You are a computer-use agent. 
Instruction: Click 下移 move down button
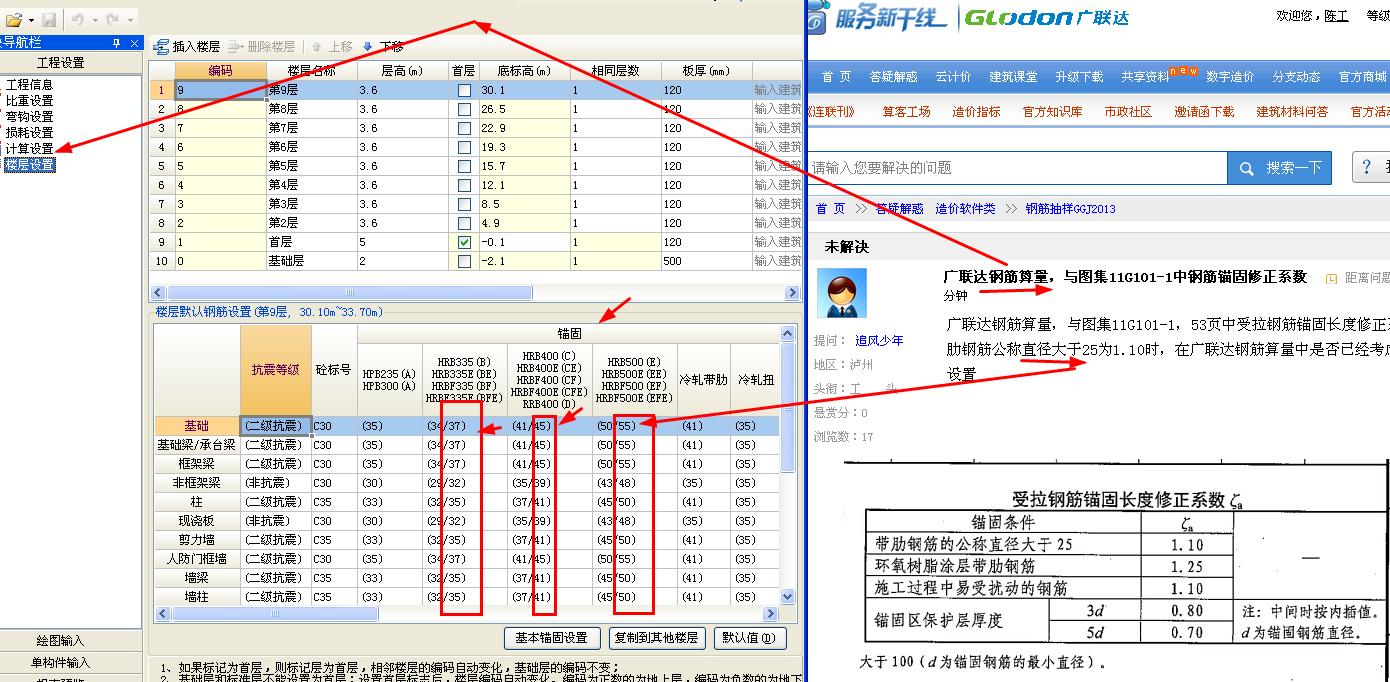382,47
